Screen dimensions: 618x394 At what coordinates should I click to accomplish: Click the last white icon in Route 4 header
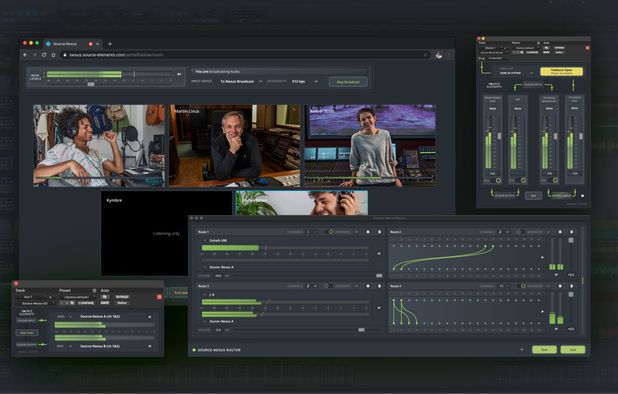tap(571, 286)
